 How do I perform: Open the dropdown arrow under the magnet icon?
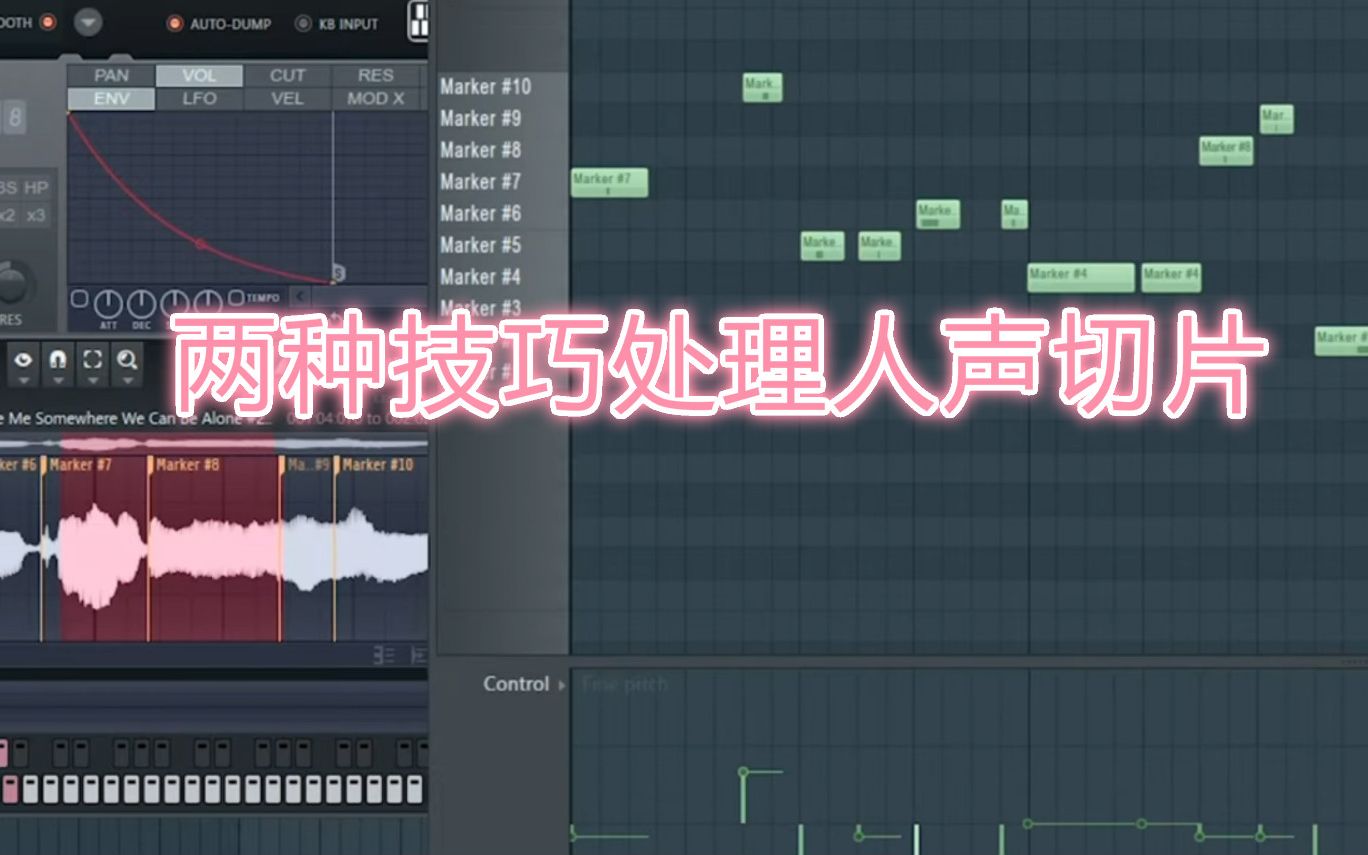57,380
